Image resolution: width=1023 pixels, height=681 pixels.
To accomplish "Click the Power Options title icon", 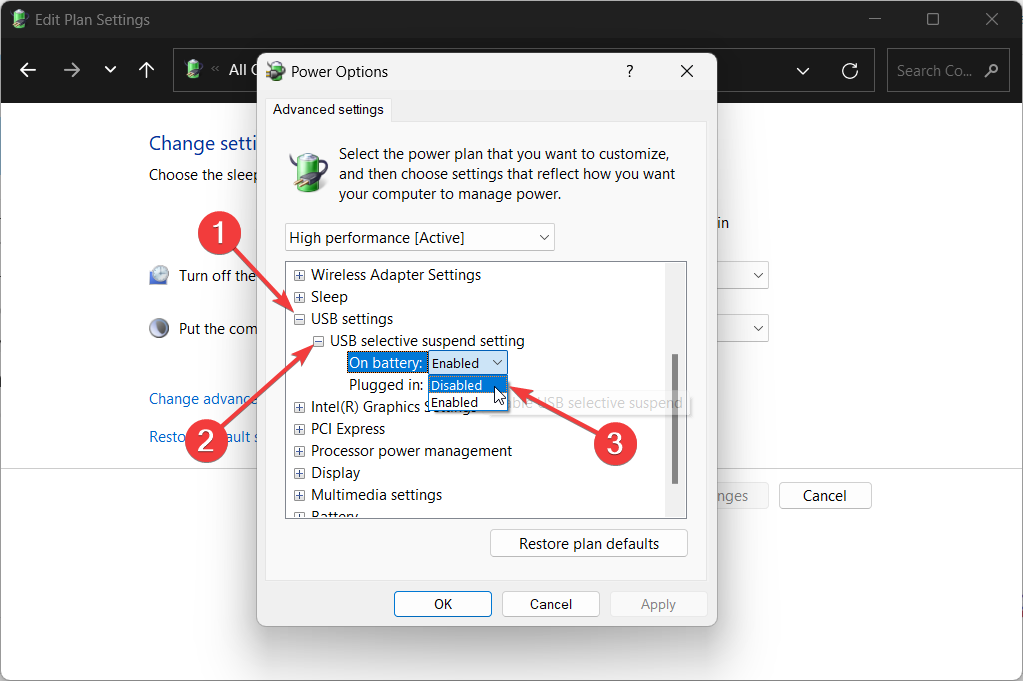I will coord(276,71).
